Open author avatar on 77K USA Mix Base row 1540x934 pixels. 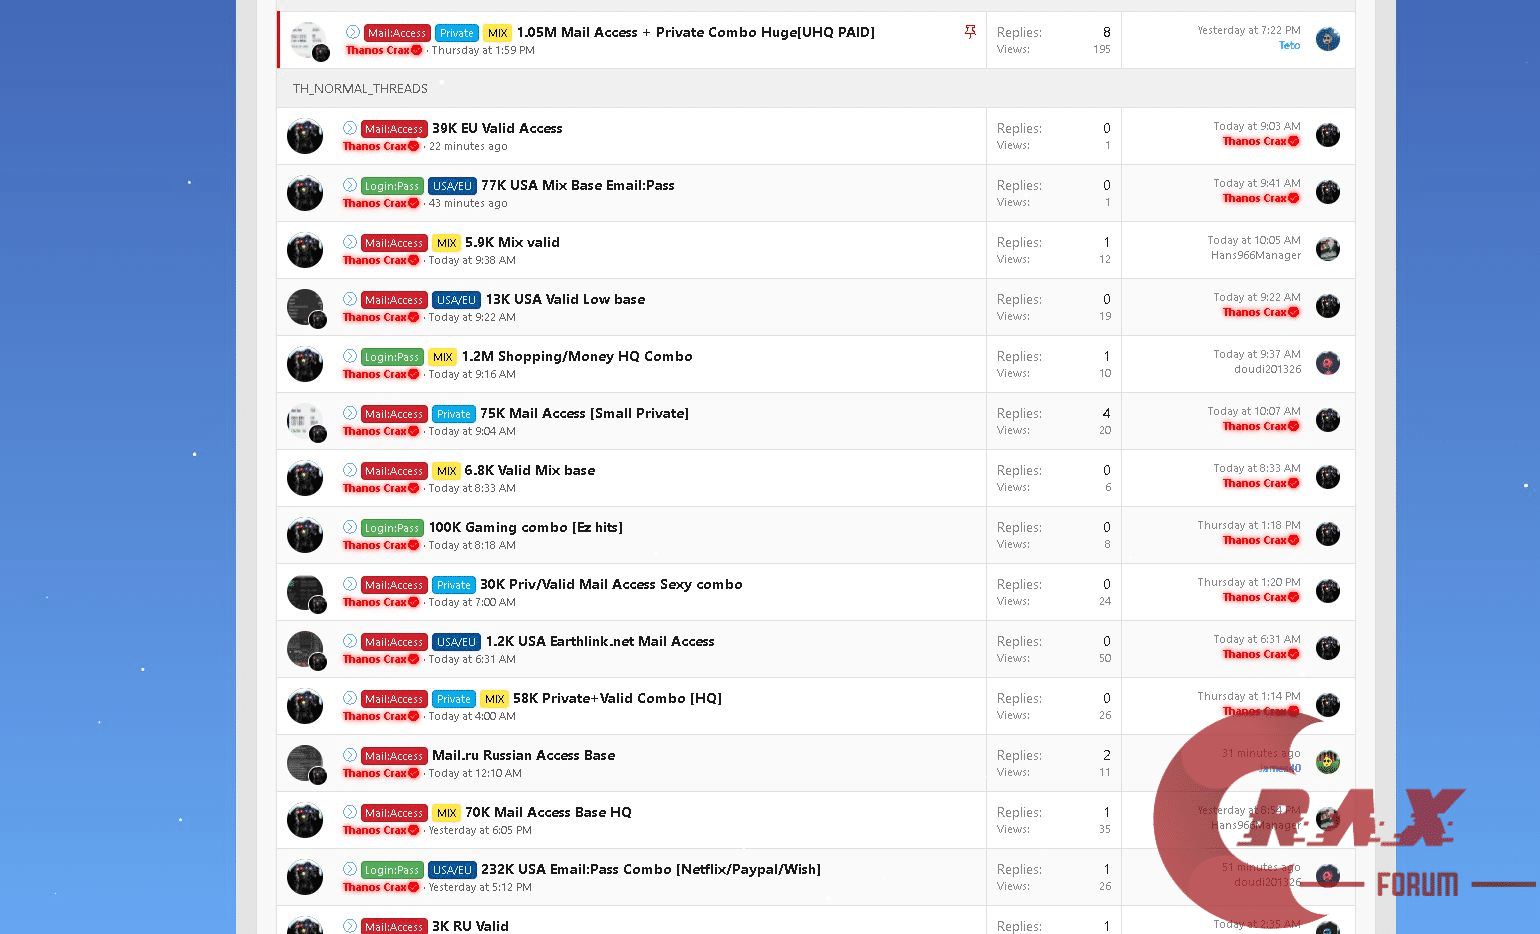[305, 193]
